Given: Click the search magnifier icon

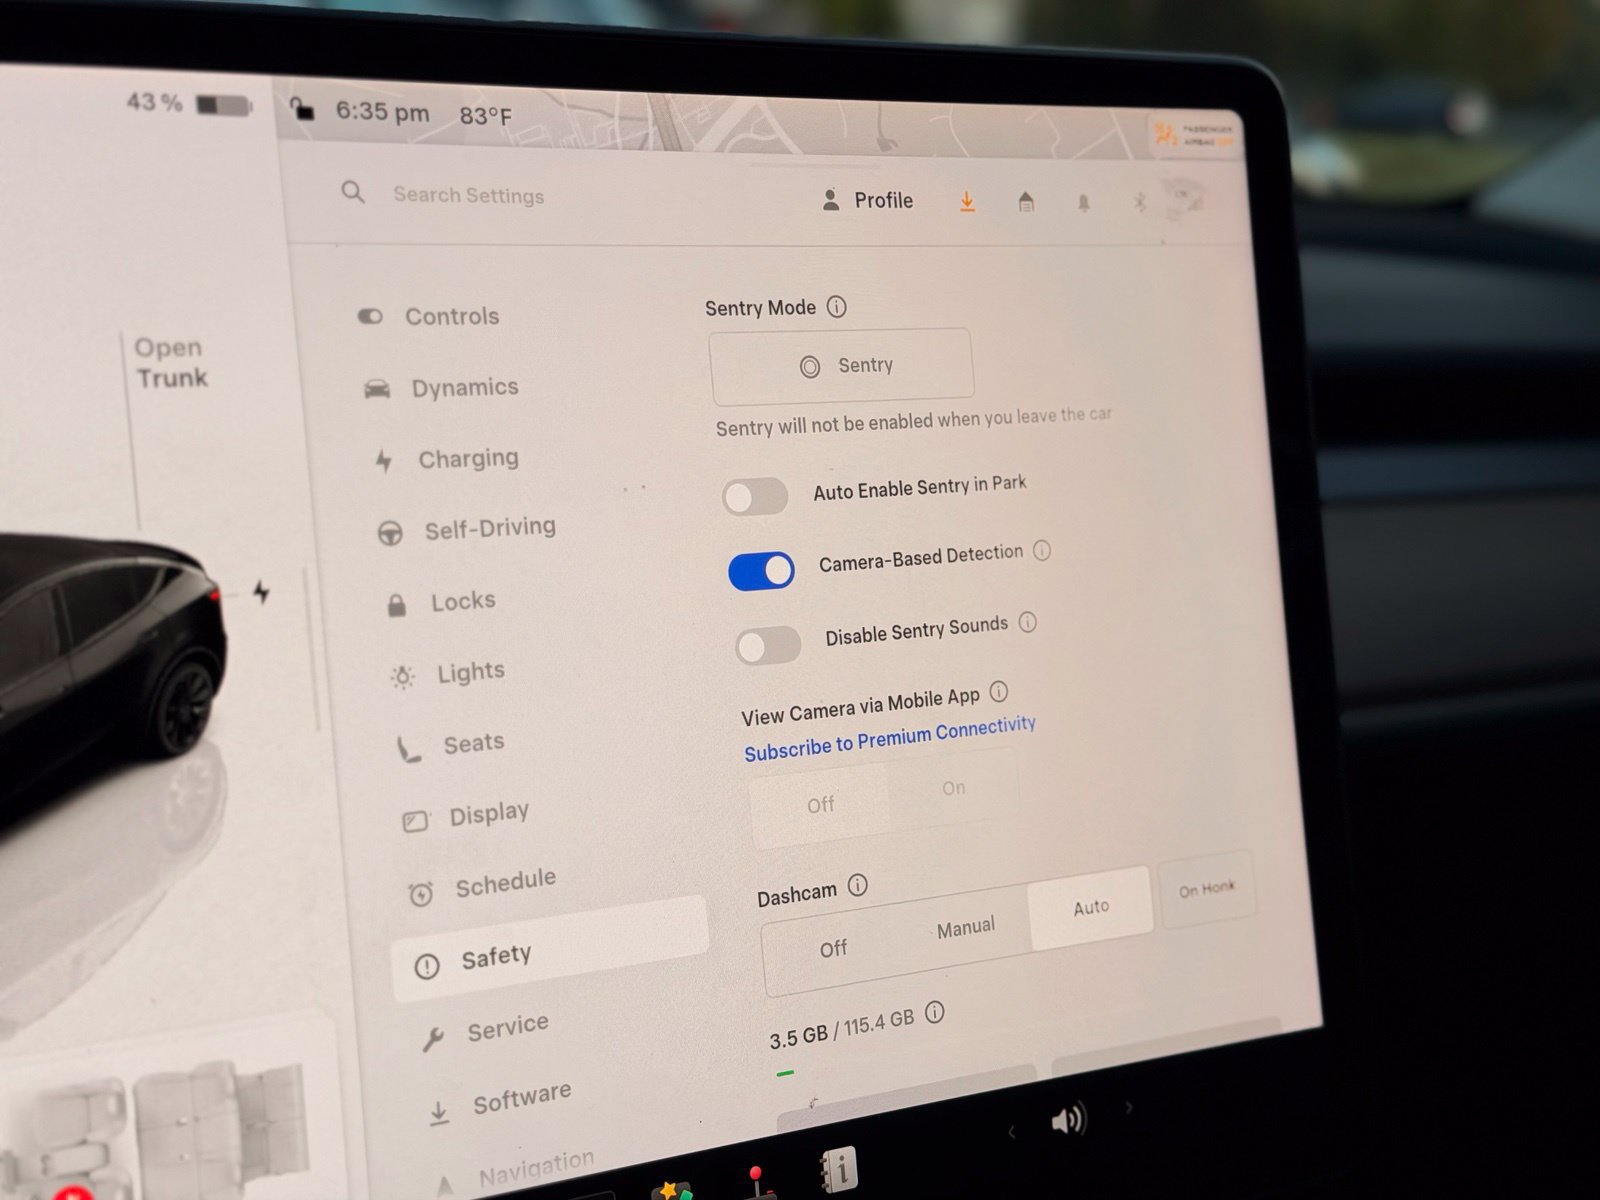Looking at the screenshot, I should click(353, 191).
